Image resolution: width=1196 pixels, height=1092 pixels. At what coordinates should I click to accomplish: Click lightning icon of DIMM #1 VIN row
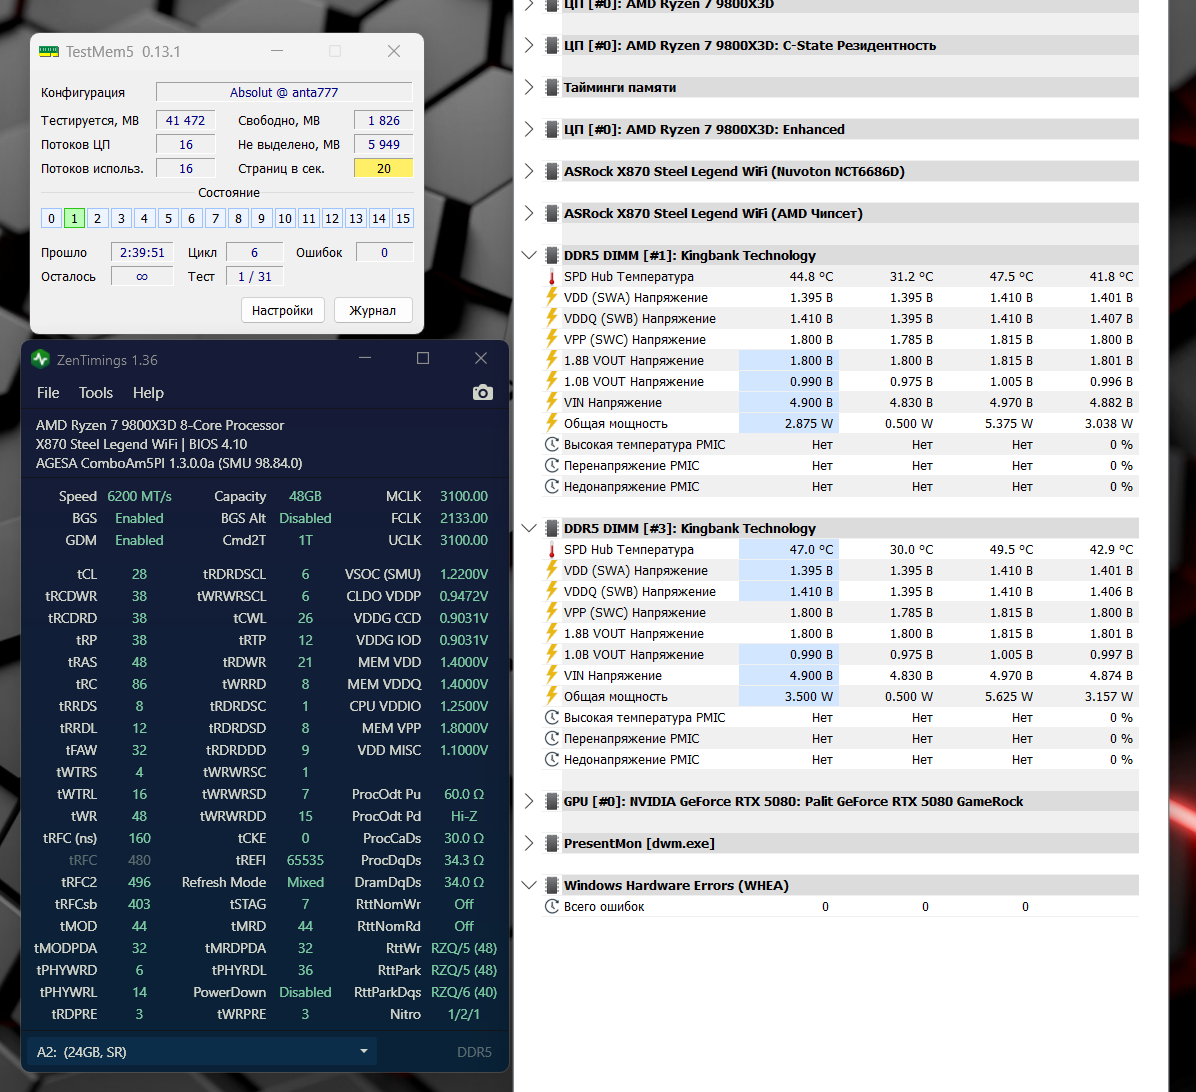coord(551,403)
